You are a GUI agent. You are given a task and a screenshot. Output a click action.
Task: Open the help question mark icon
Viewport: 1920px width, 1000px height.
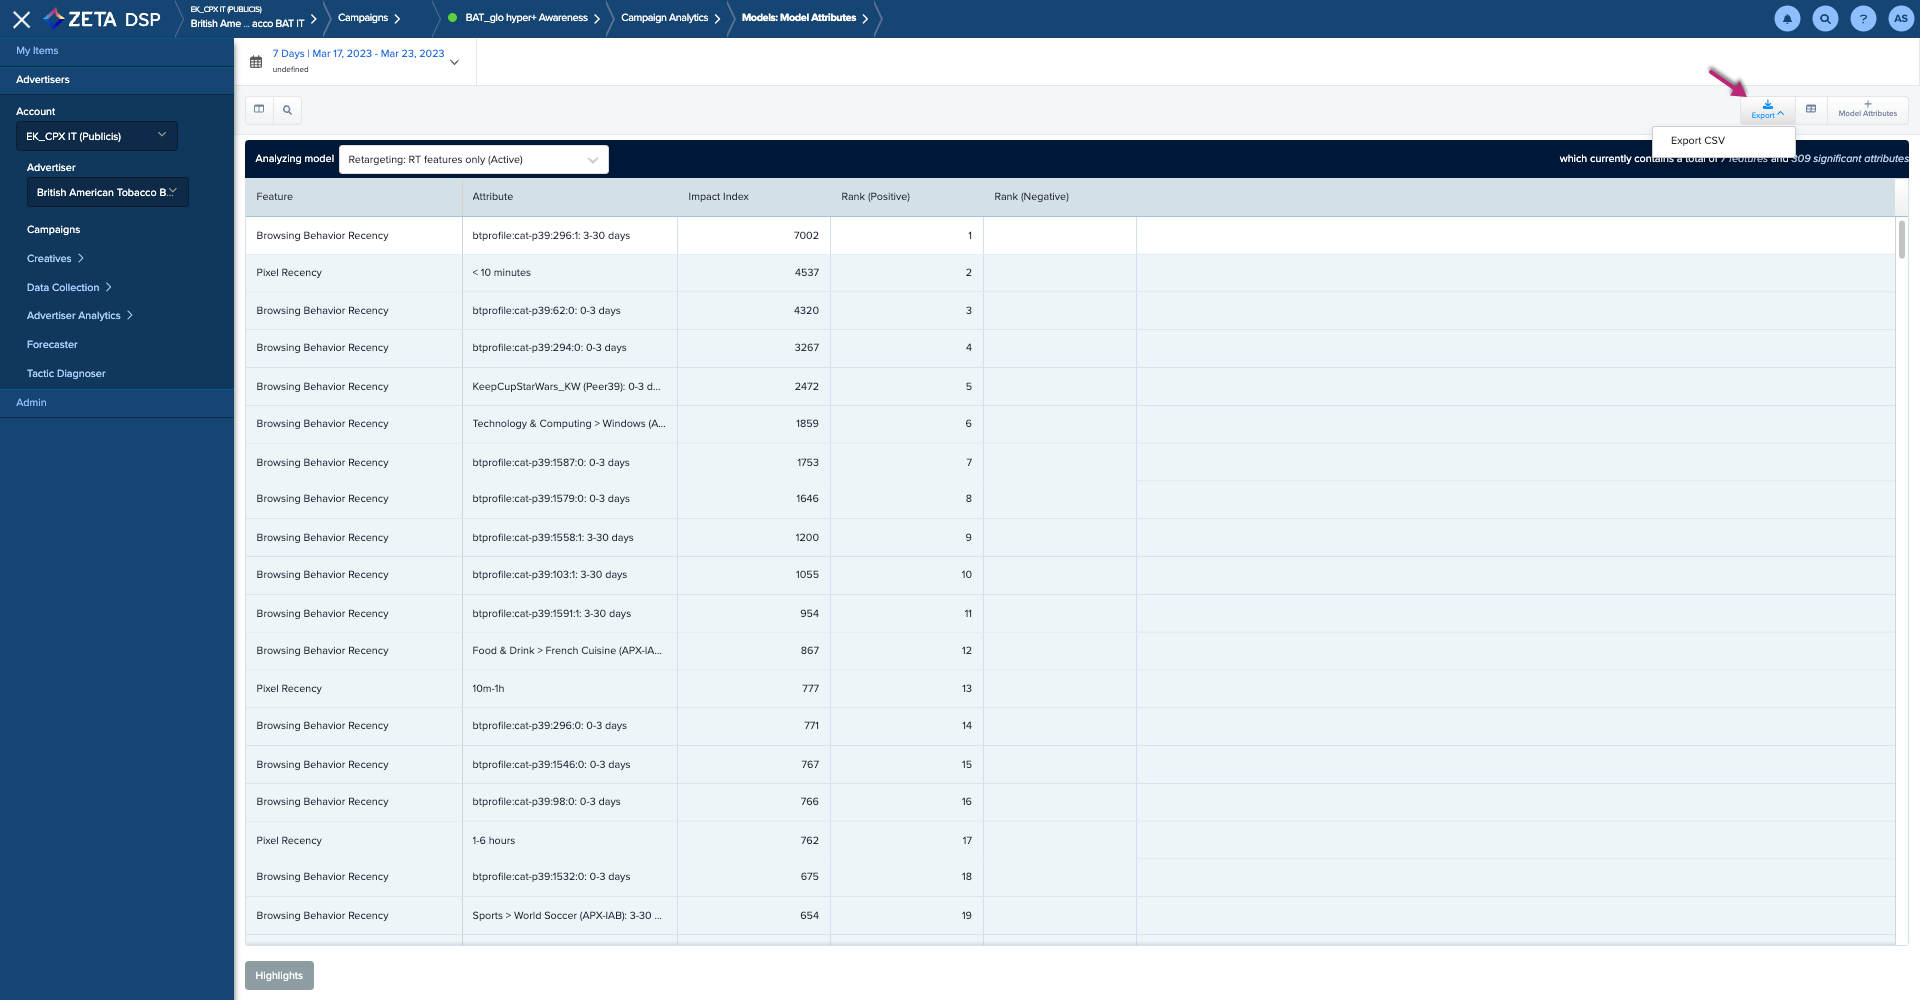point(1863,19)
